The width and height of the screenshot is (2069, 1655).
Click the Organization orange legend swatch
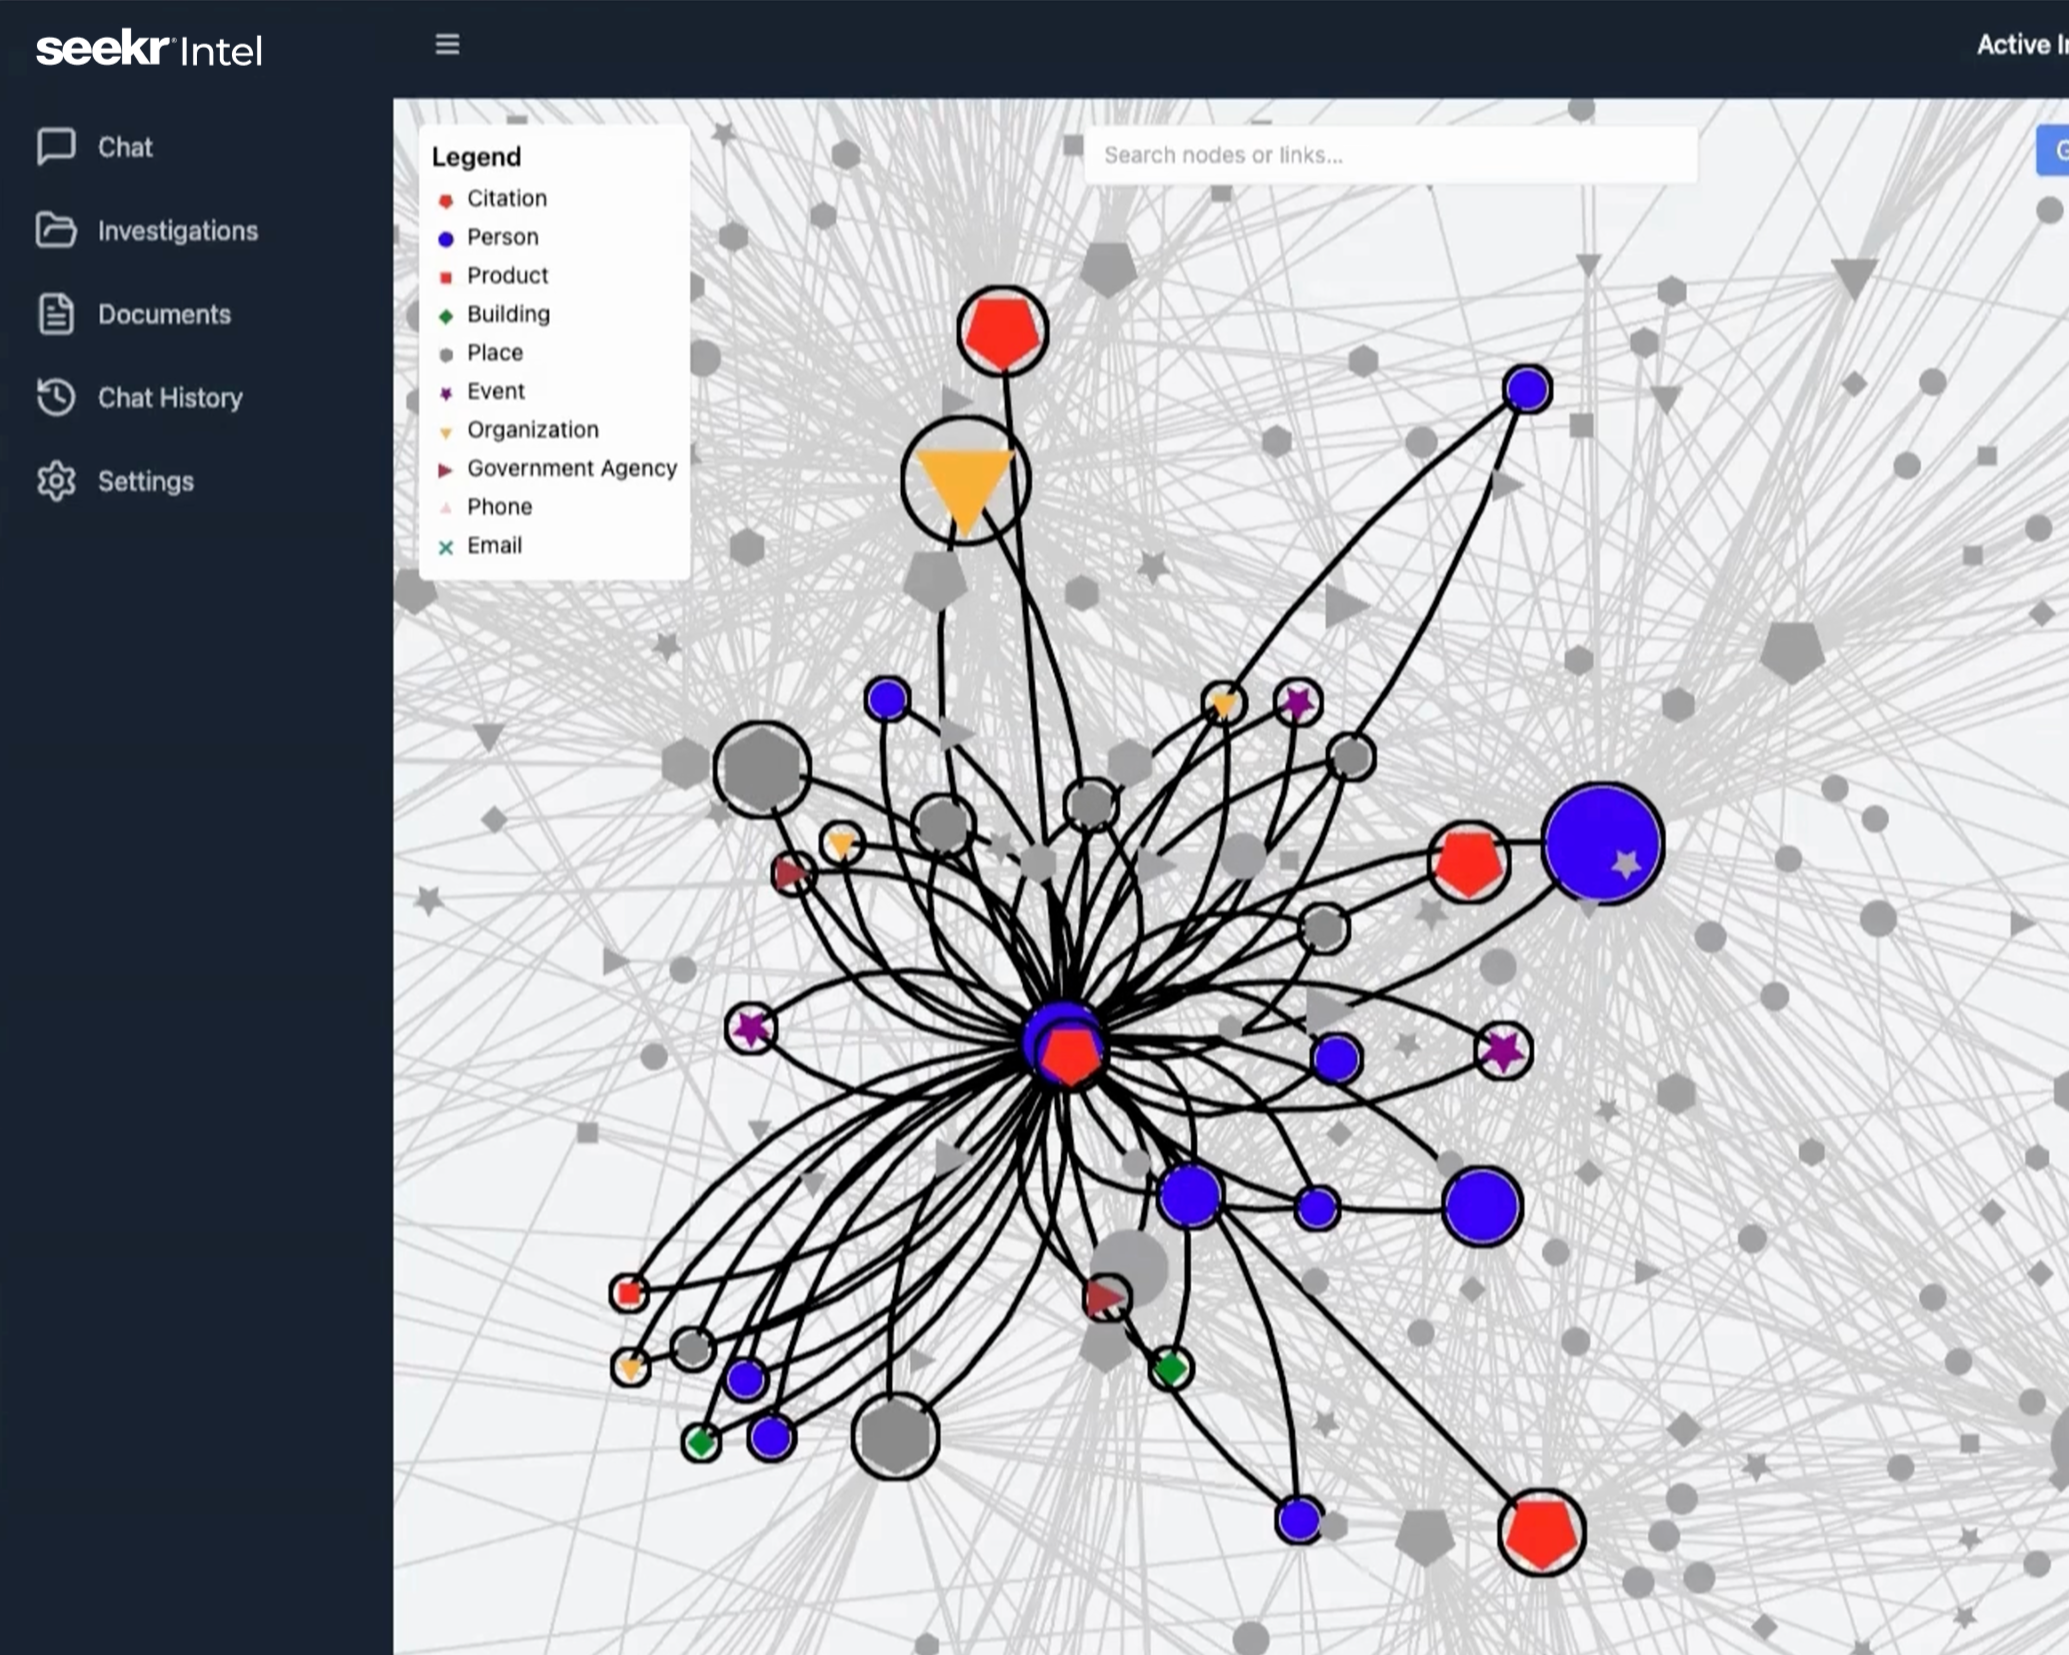coord(446,432)
